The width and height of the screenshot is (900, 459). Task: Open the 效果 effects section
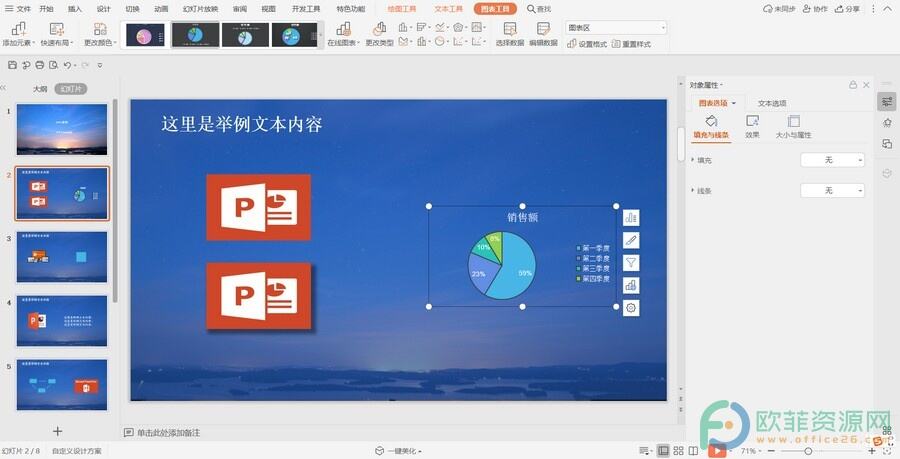pyautogui.click(x=752, y=127)
